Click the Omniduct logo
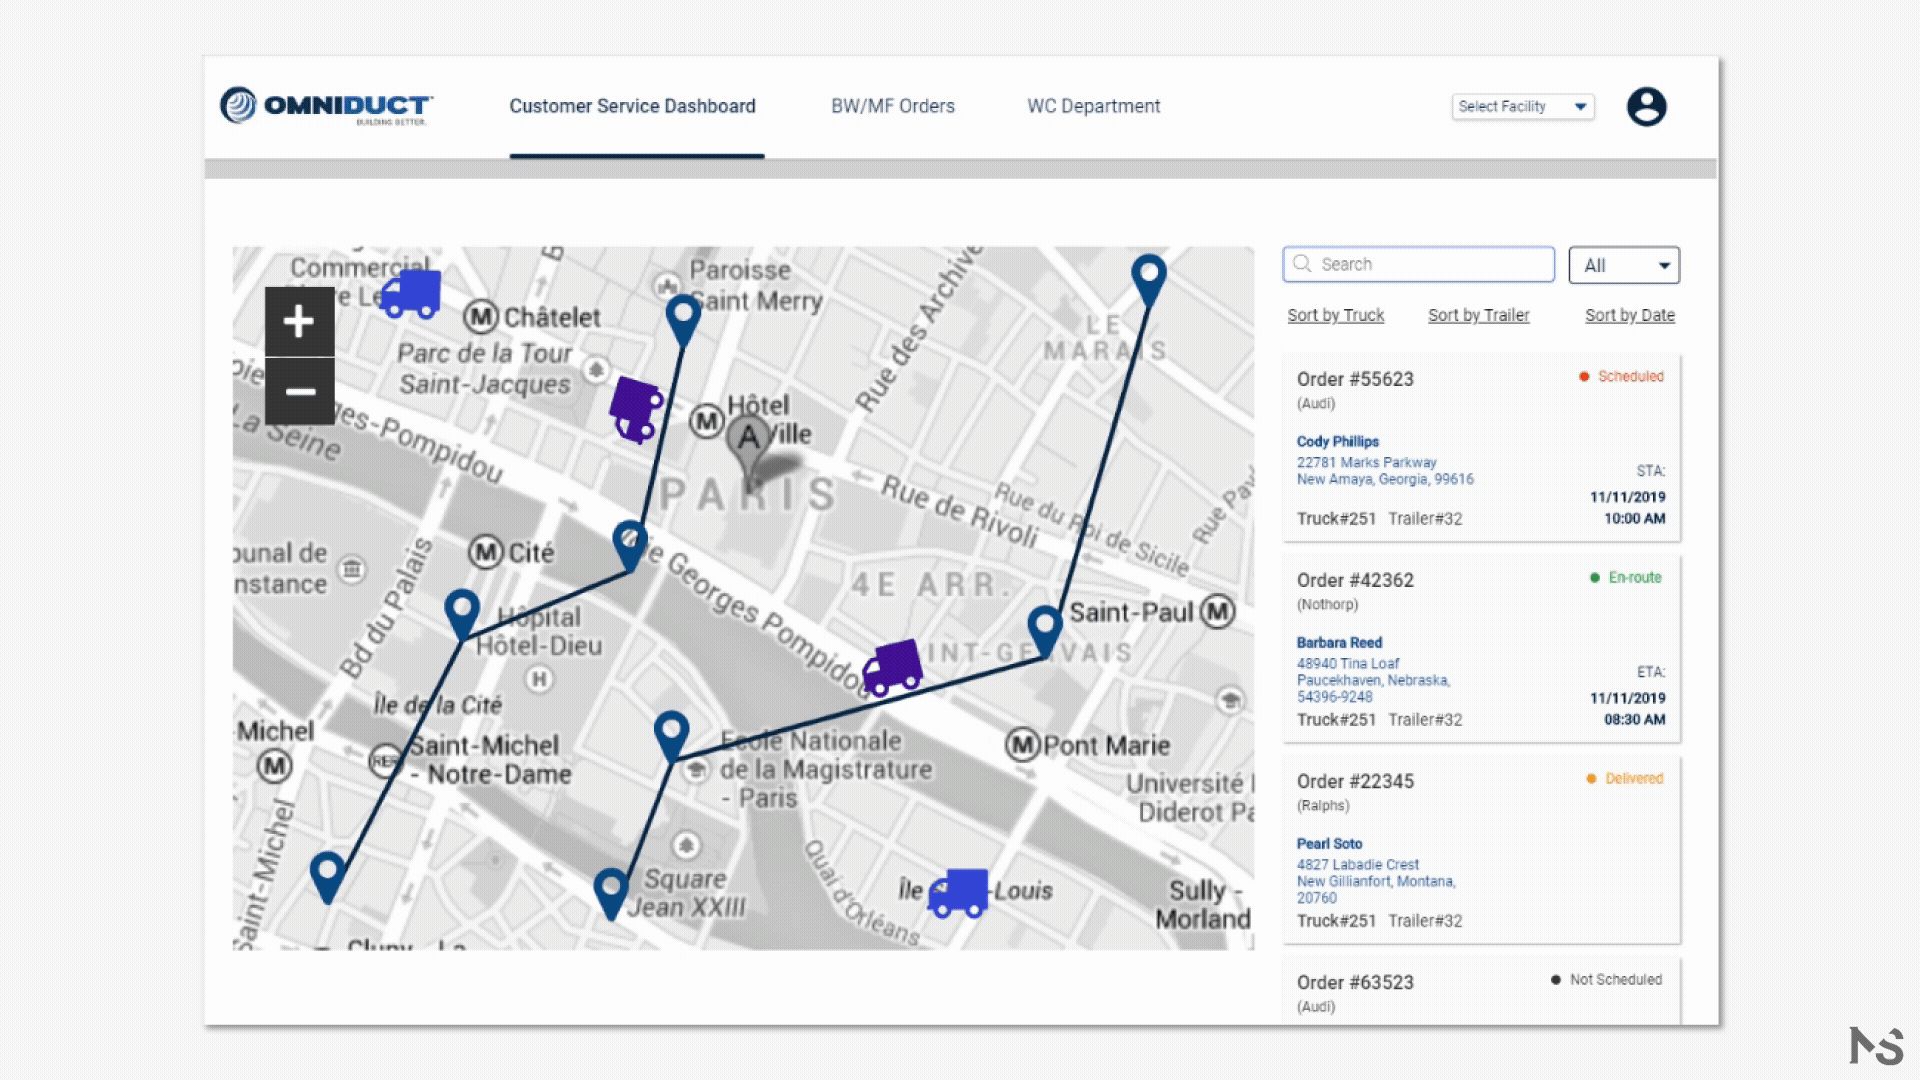The image size is (1920, 1080). (x=326, y=106)
